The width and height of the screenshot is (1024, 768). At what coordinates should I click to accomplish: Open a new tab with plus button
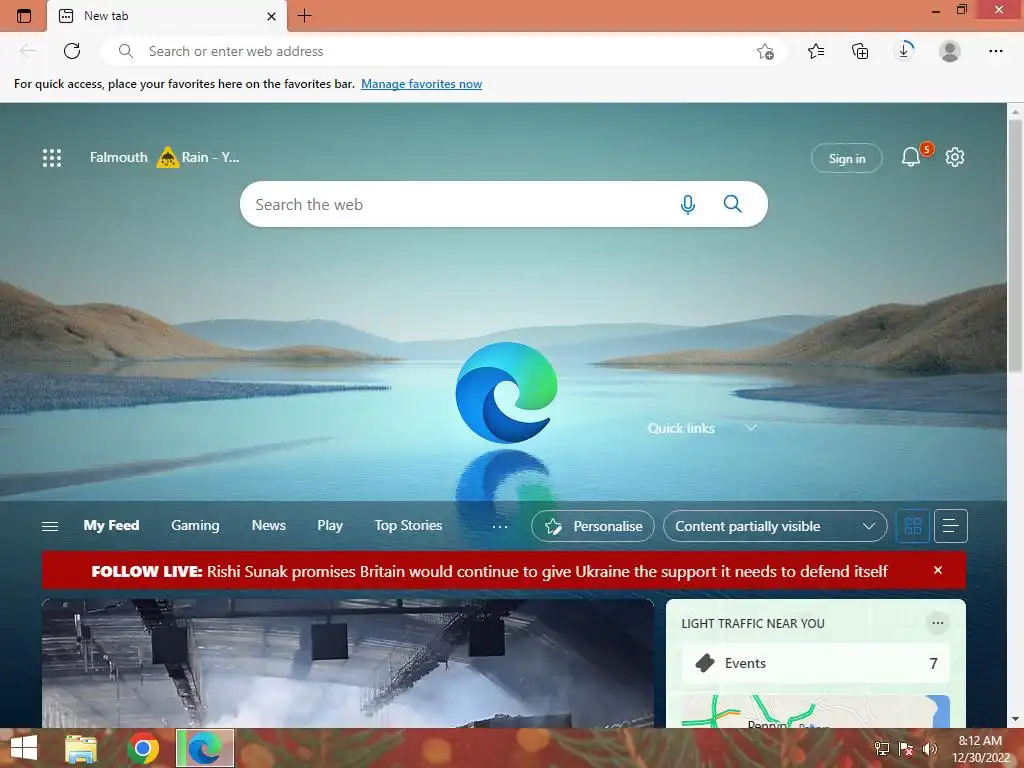pyautogui.click(x=304, y=16)
